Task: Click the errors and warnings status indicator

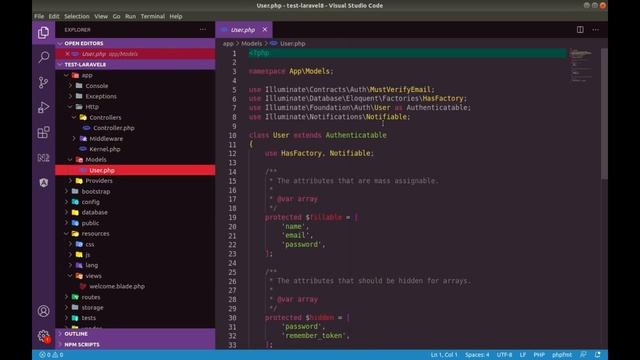Action: (51, 355)
